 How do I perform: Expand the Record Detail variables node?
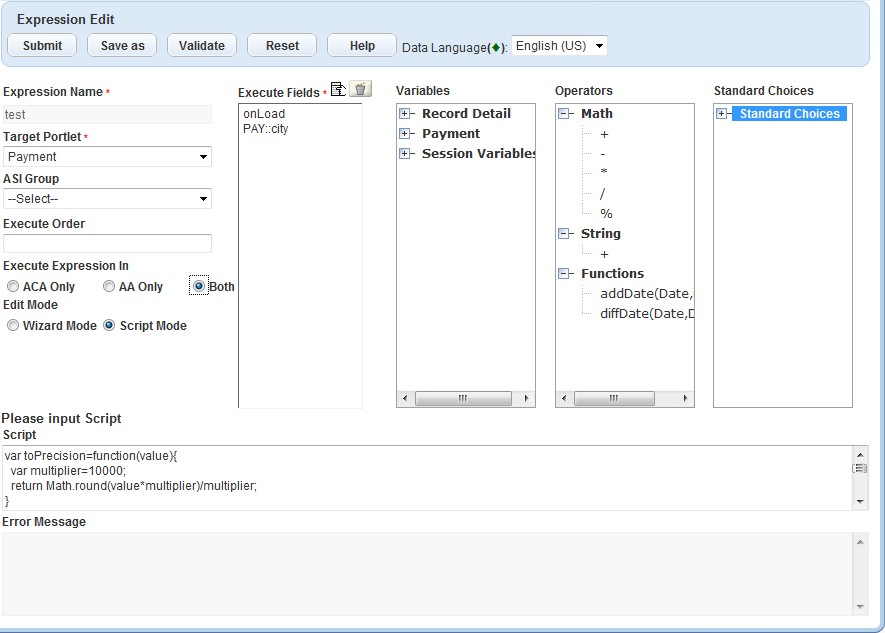405,114
